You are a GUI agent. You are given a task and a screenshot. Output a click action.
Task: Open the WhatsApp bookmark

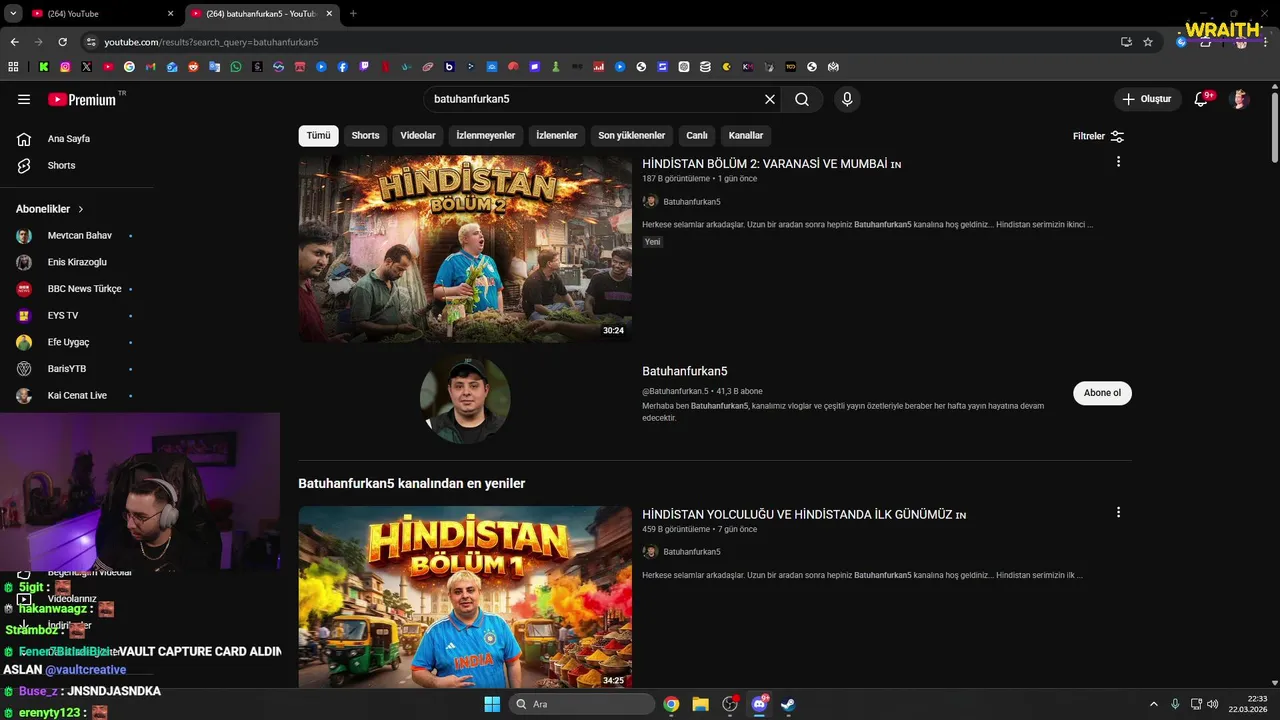click(x=236, y=67)
